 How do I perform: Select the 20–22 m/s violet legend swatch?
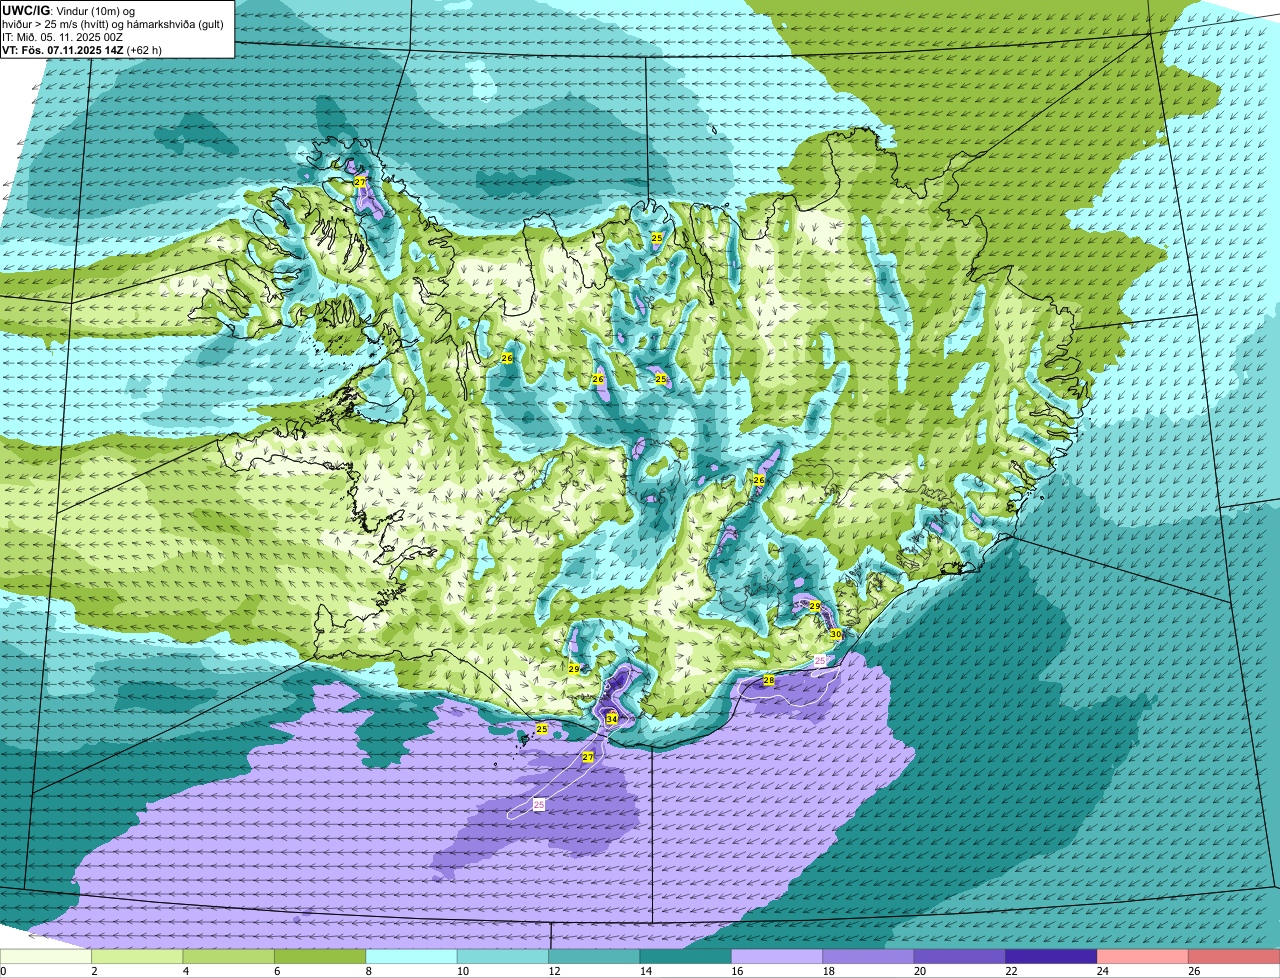(x=960, y=956)
